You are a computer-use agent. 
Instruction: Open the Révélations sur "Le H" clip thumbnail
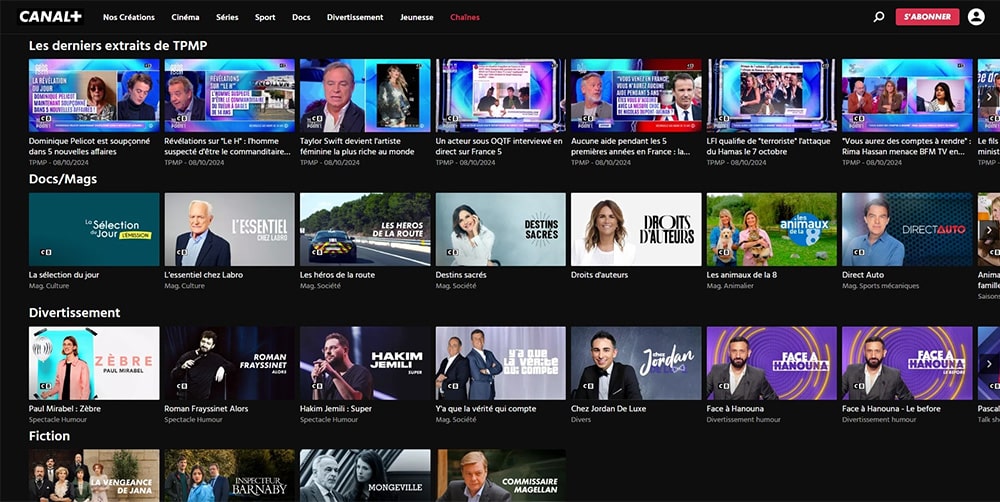230,96
